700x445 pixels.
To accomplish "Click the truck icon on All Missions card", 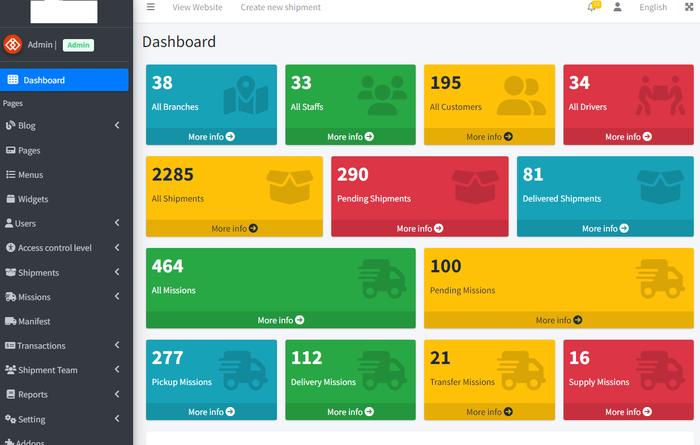I will coord(381,276).
